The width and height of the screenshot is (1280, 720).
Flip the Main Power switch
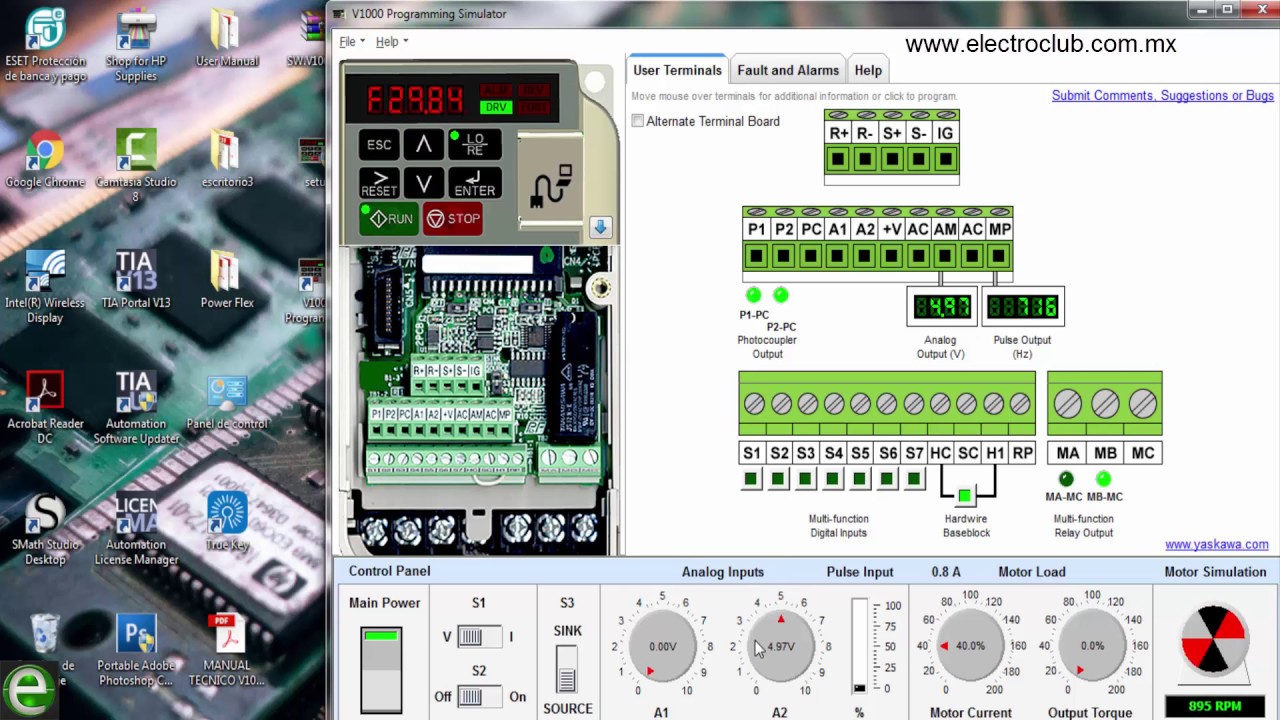click(381, 669)
